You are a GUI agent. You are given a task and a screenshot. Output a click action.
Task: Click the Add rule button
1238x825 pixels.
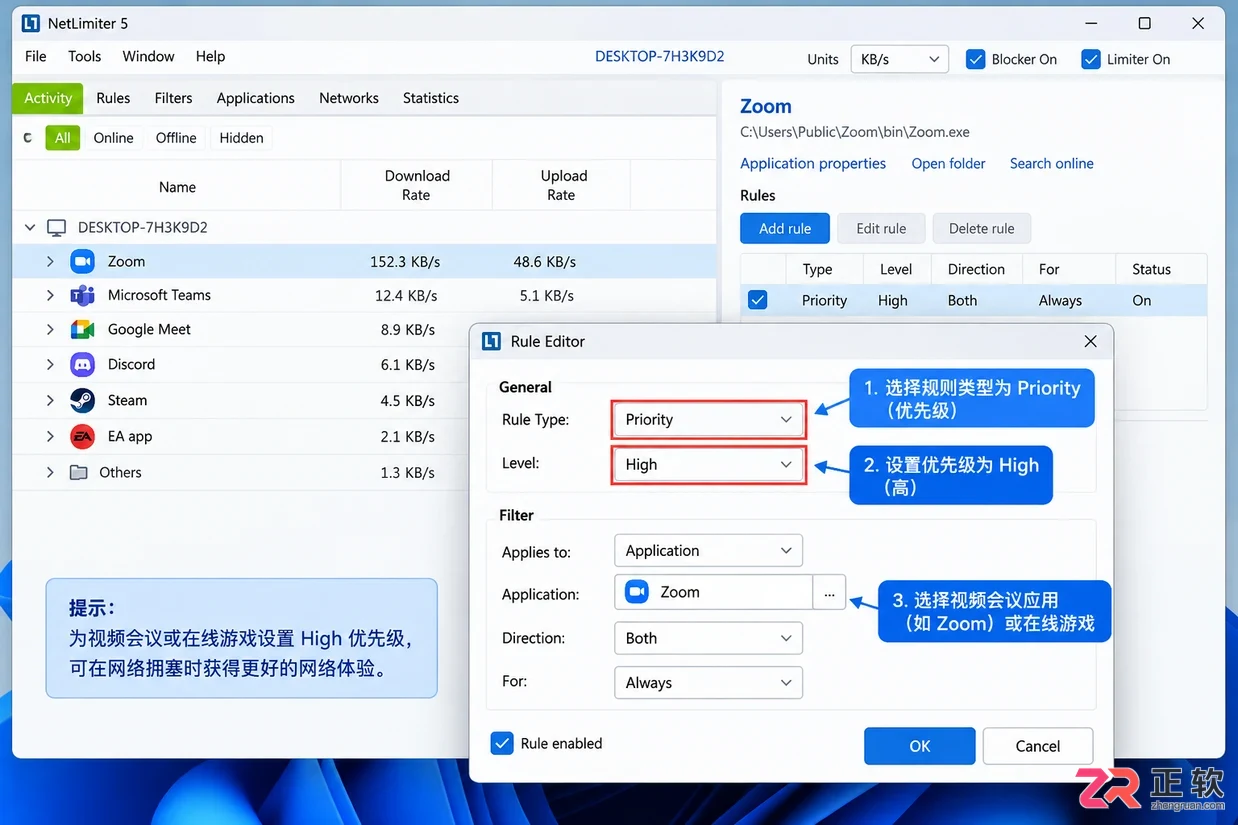tap(785, 229)
